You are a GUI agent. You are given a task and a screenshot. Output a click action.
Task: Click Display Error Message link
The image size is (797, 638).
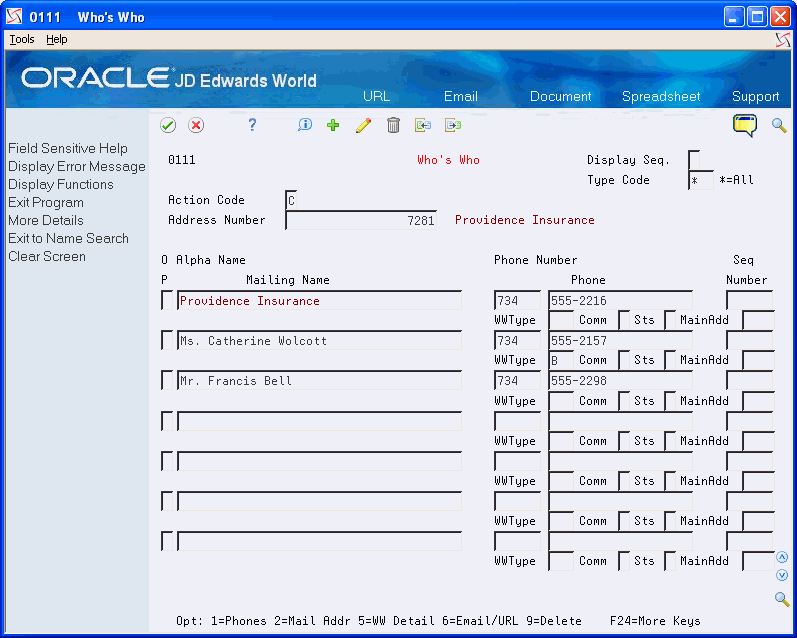(77, 167)
